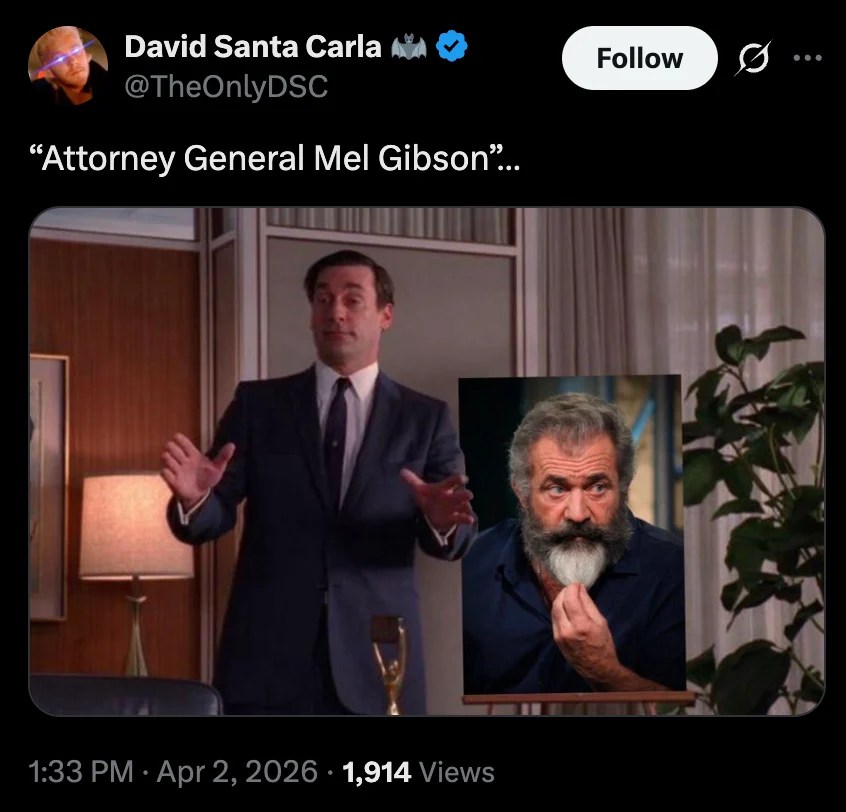This screenshot has width=846, height=812.
Task: Click the leafy houseplant in the photo
Action: (x=754, y=520)
